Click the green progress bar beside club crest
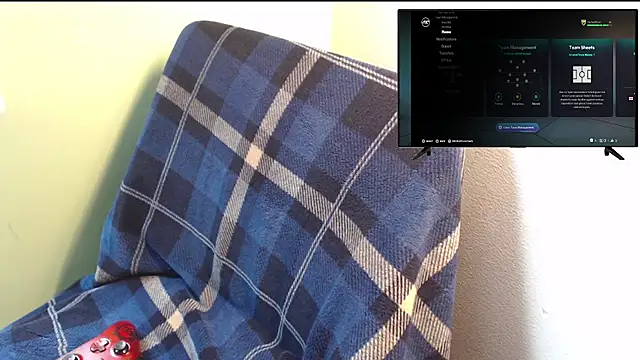 click(598, 25)
